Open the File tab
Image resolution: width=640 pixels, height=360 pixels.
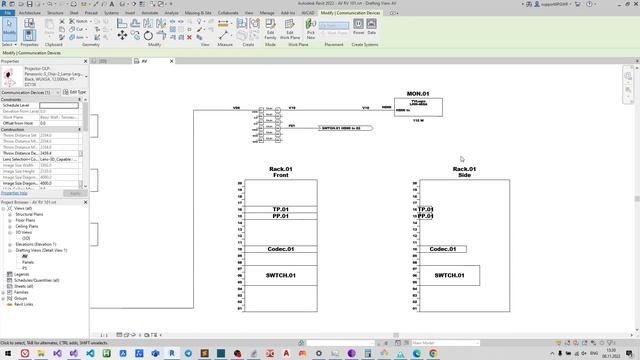[8, 13]
